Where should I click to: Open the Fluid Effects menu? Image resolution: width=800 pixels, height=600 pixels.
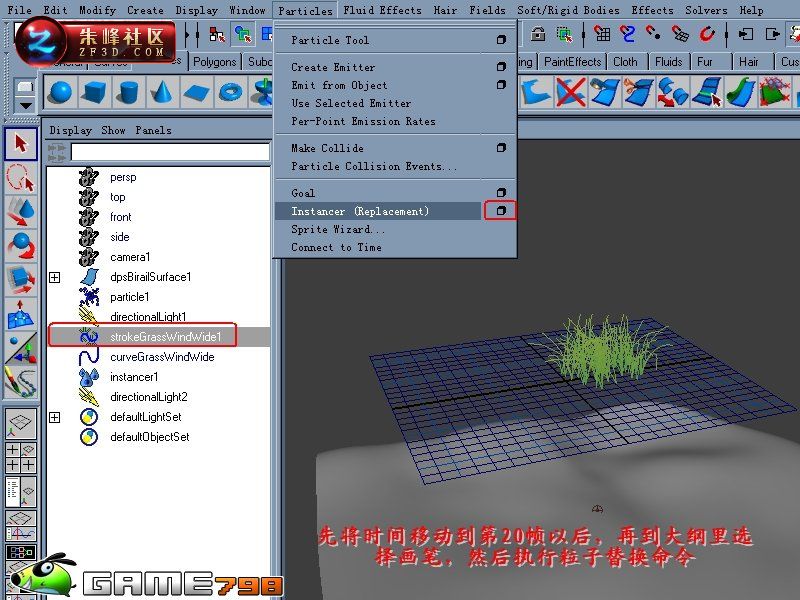click(x=382, y=10)
